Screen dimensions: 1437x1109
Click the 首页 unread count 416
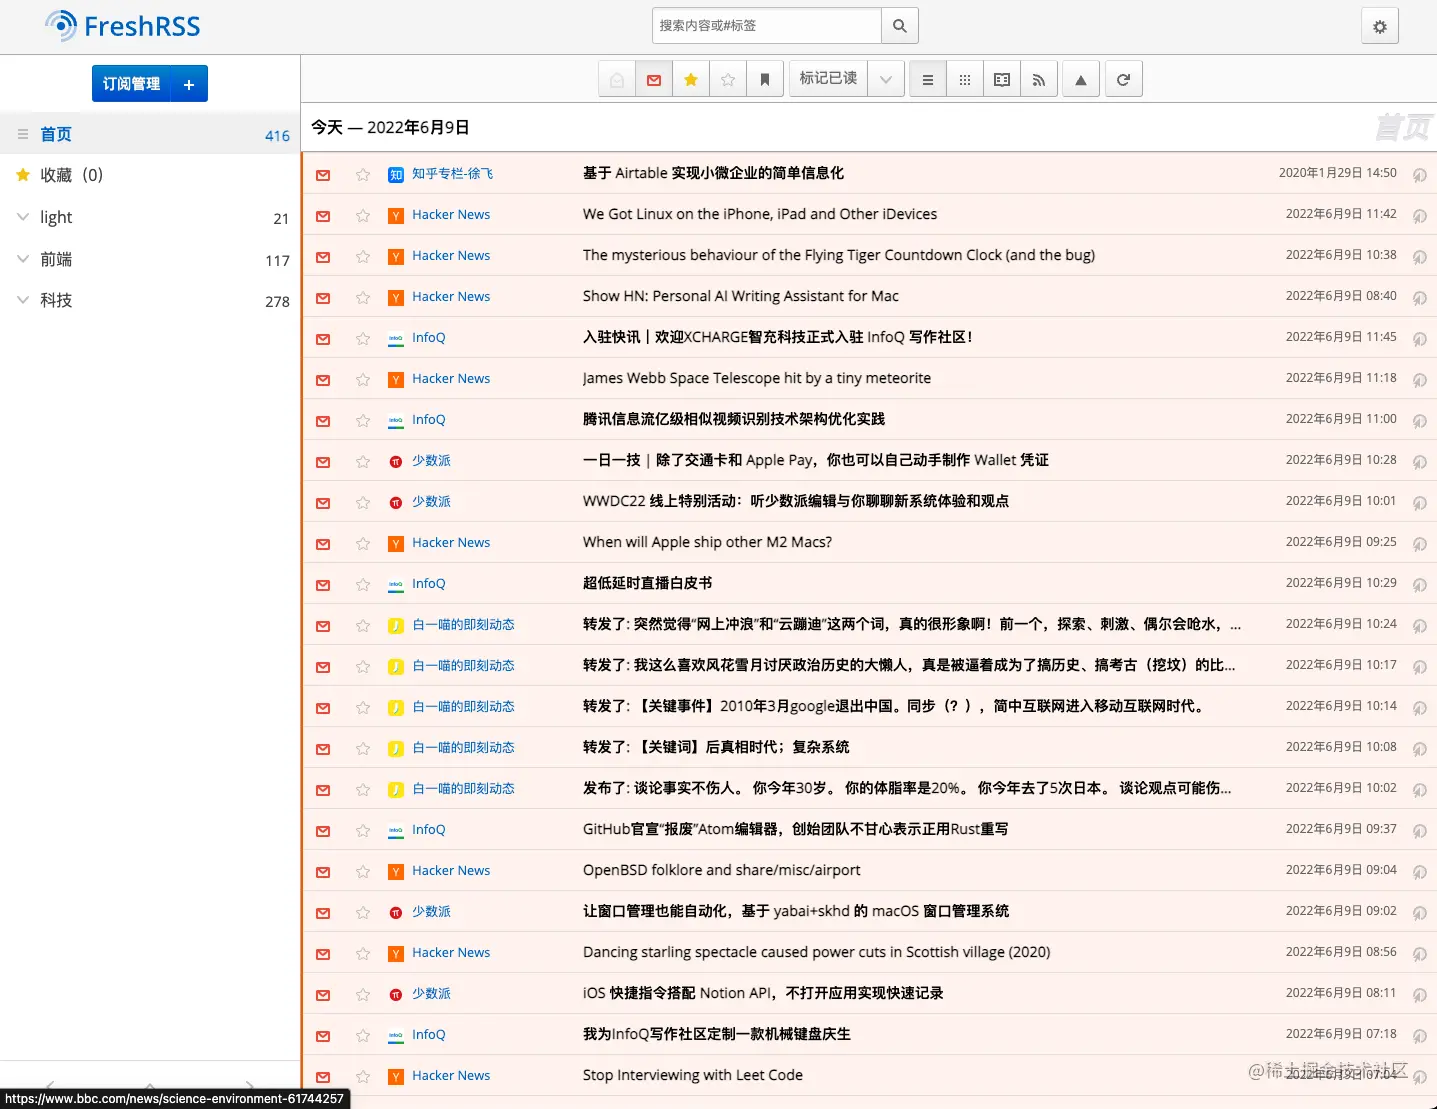[x=277, y=136]
